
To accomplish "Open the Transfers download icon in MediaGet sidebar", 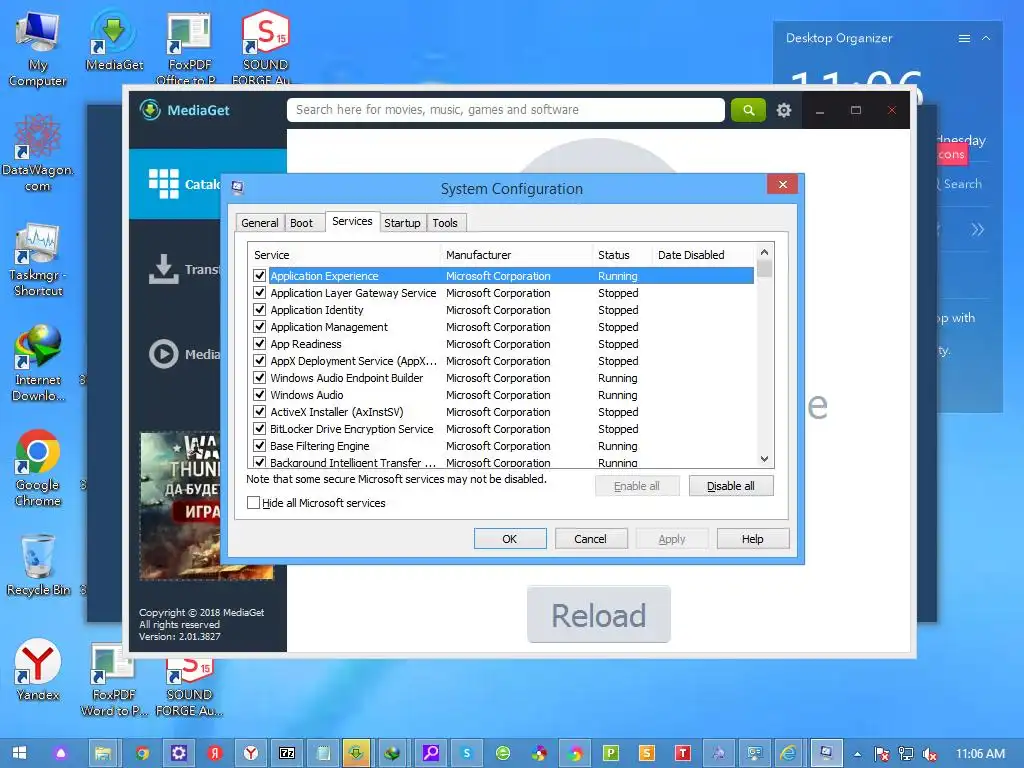I will tap(163, 268).
